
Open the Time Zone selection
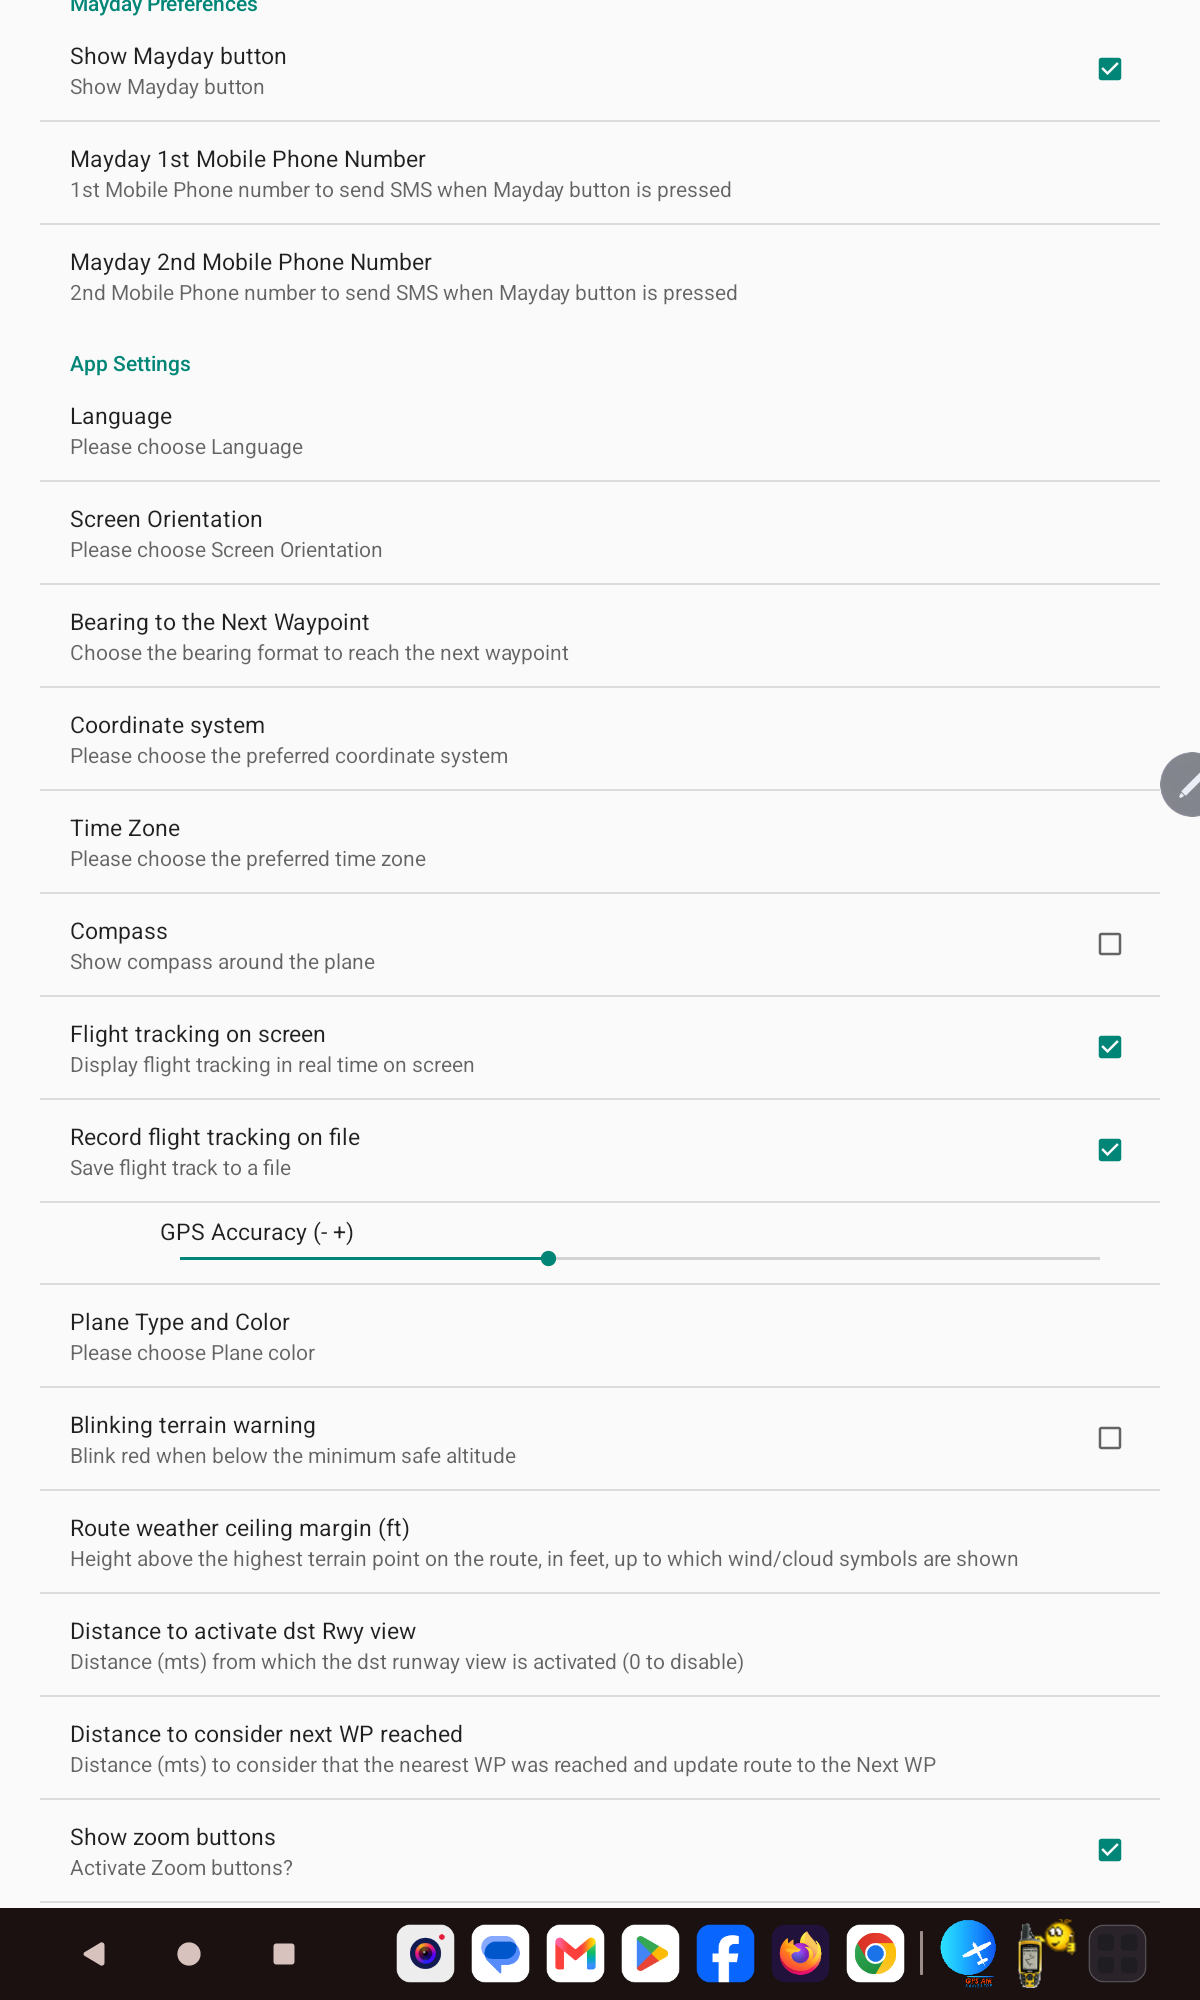click(x=600, y=843)
